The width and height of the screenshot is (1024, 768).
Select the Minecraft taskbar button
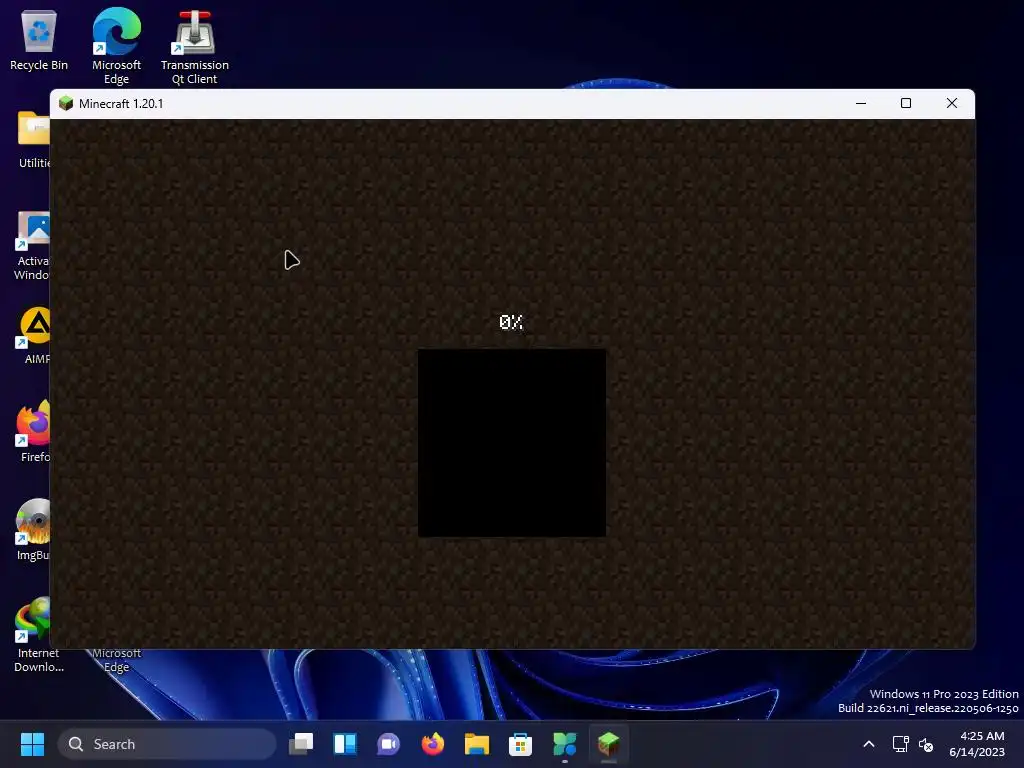point(609,744)
